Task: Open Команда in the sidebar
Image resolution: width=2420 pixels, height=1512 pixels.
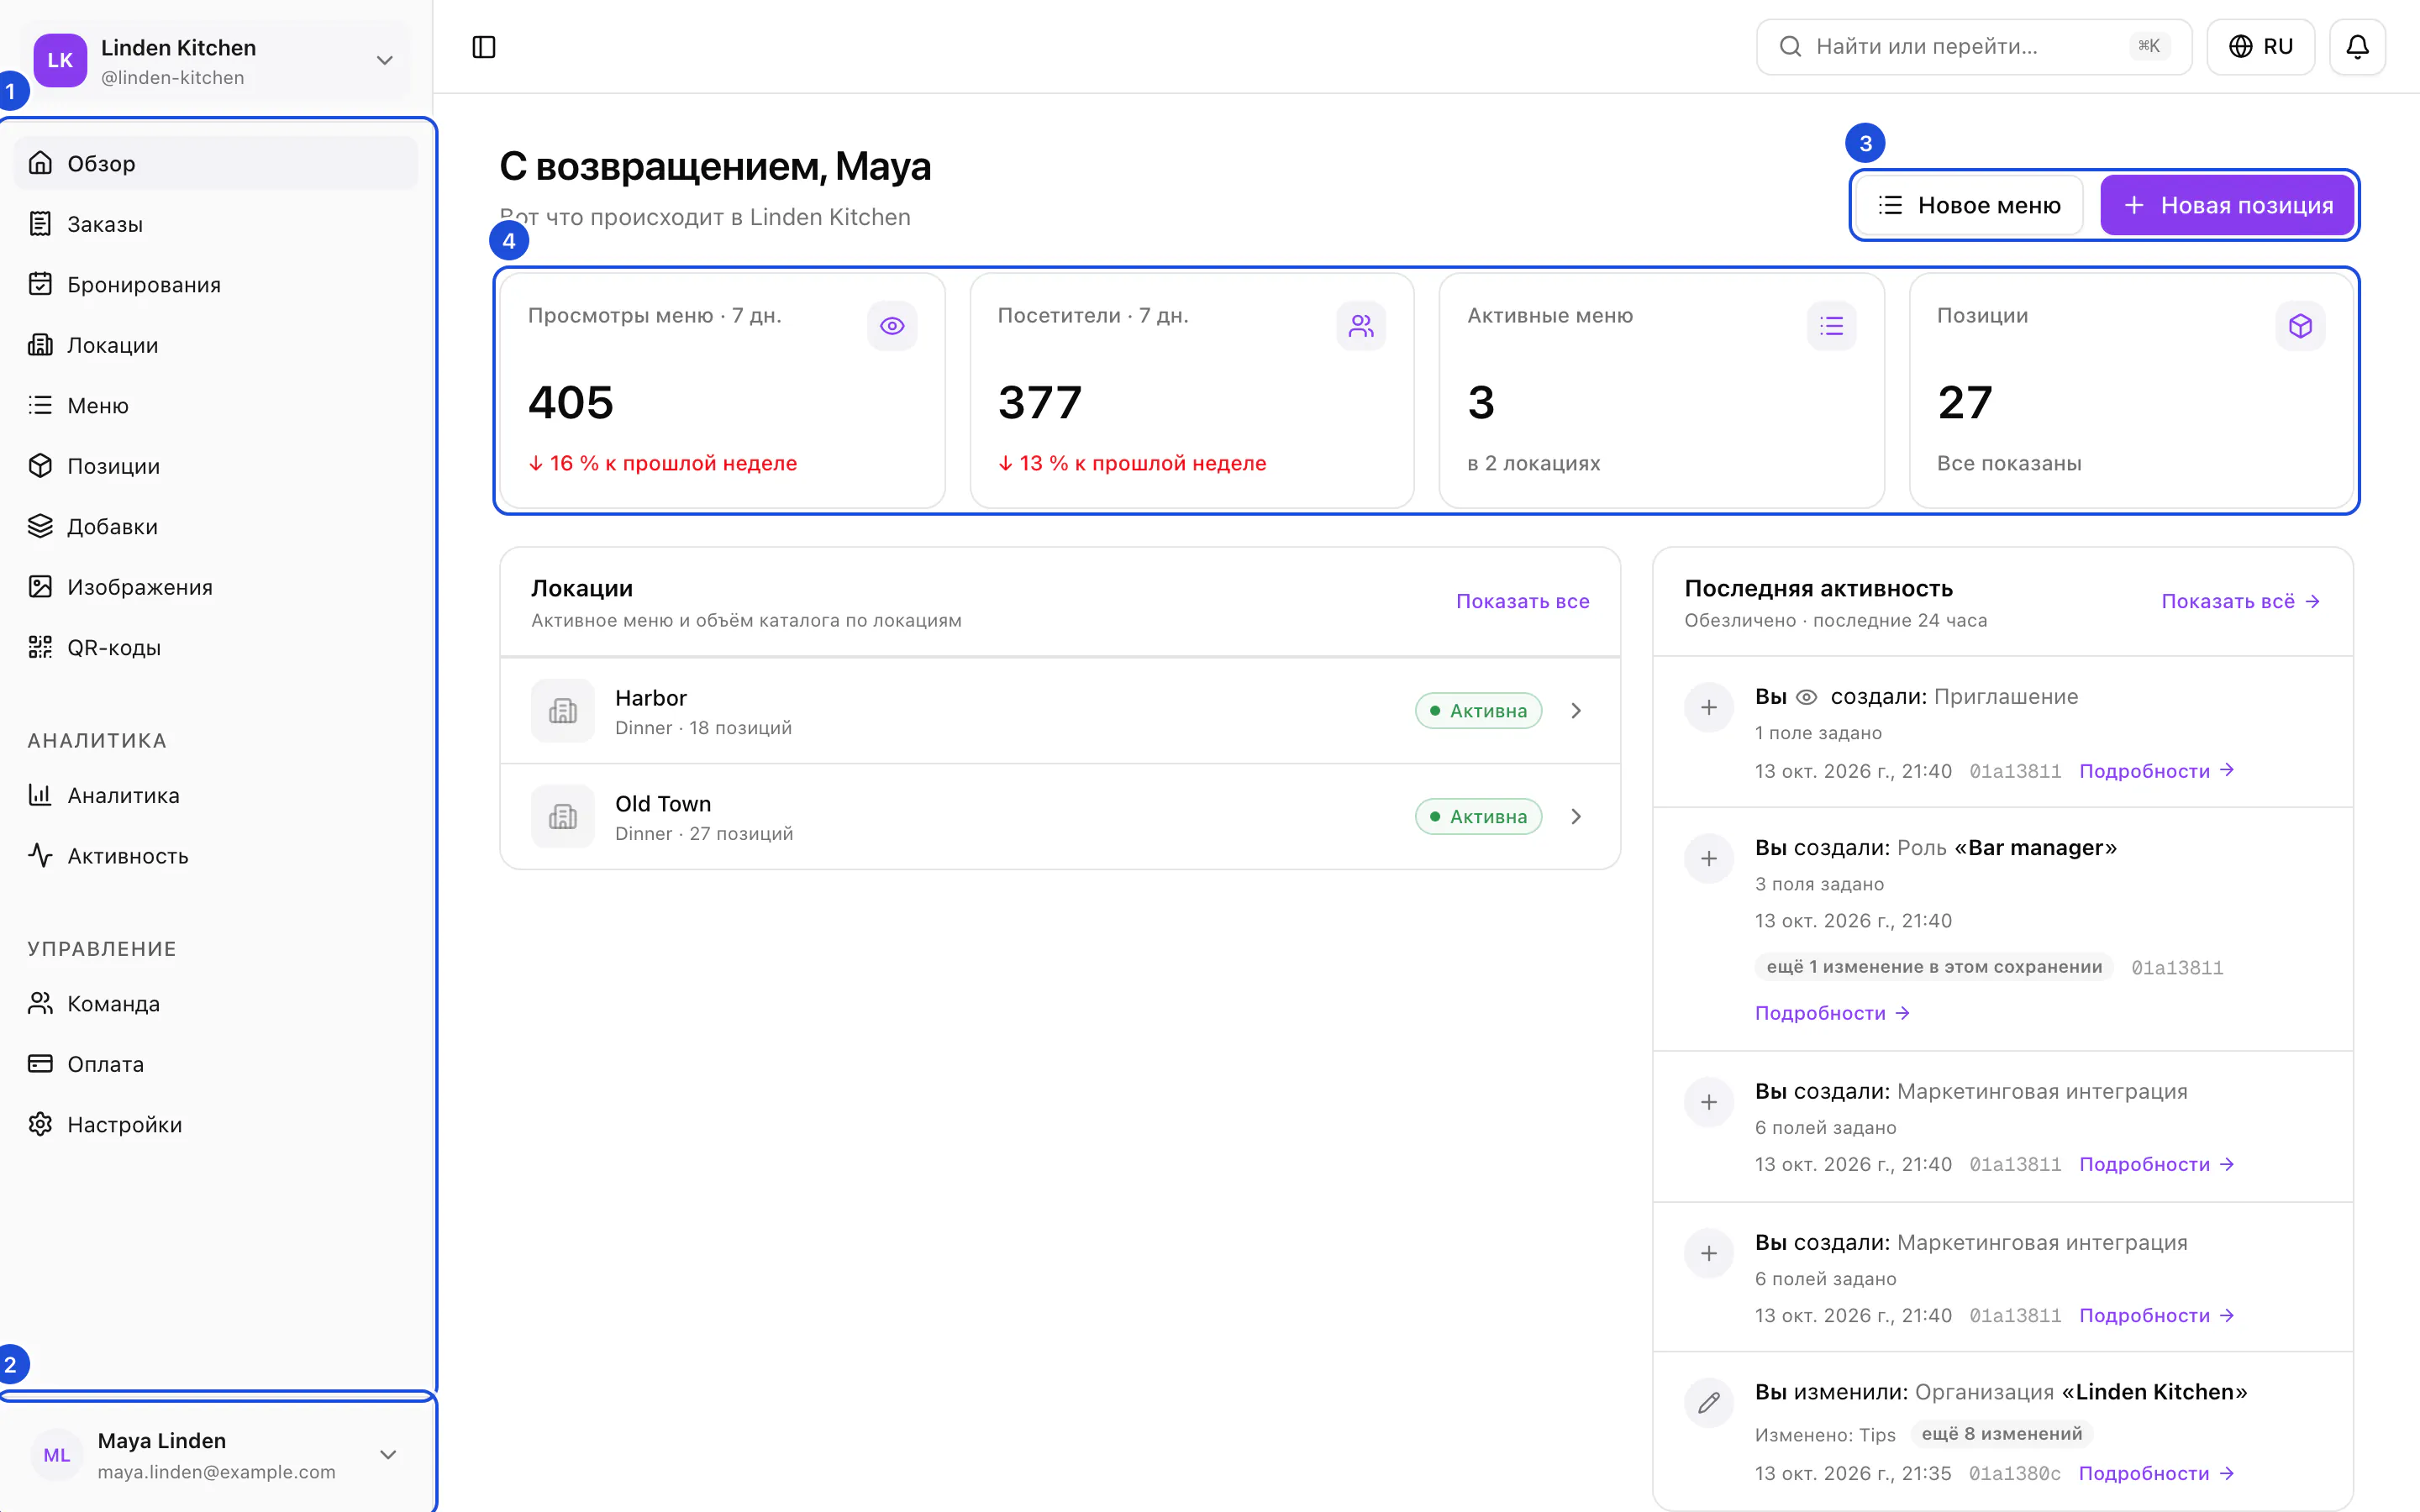Action: click(x=216, y=1004)
